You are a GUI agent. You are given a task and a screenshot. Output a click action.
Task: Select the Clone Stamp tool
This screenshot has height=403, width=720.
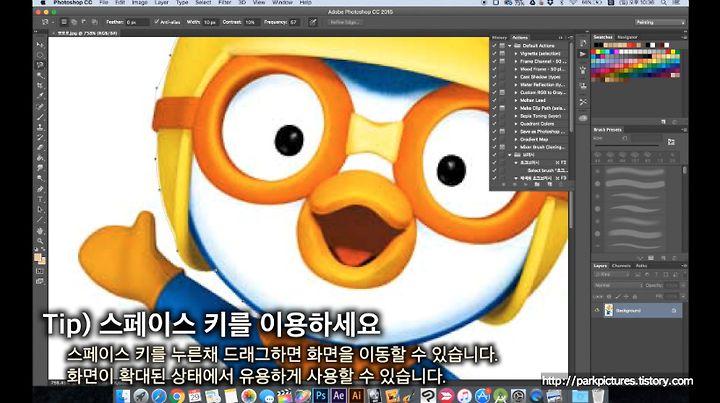pyautogui.click(x=40, y=127)
